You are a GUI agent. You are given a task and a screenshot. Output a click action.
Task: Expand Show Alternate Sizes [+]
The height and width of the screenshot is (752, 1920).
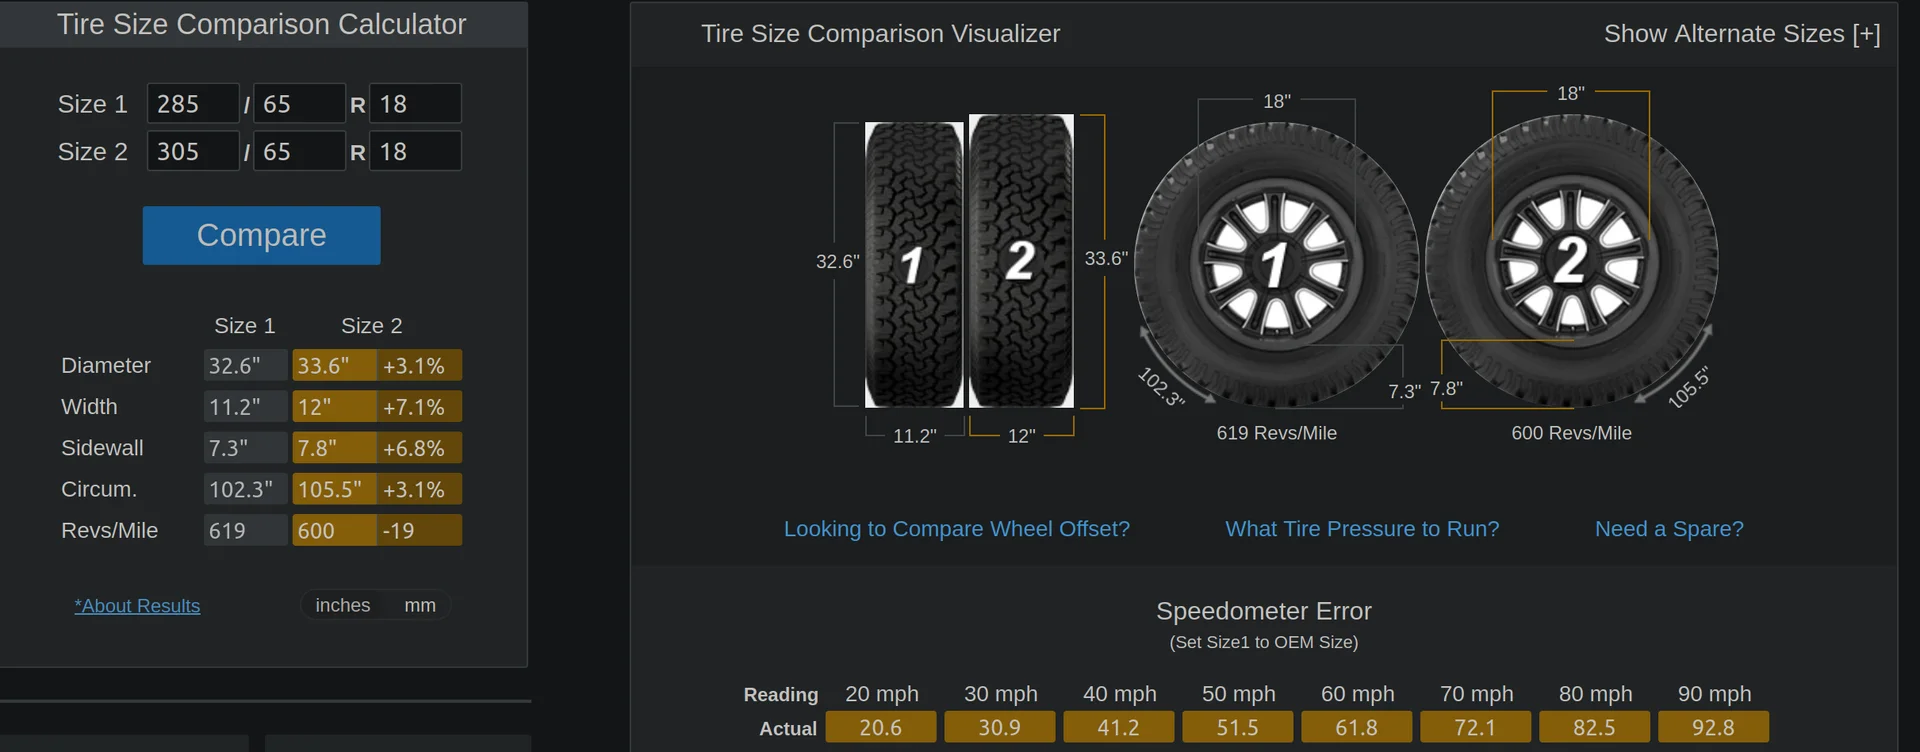coord(1742,34)
